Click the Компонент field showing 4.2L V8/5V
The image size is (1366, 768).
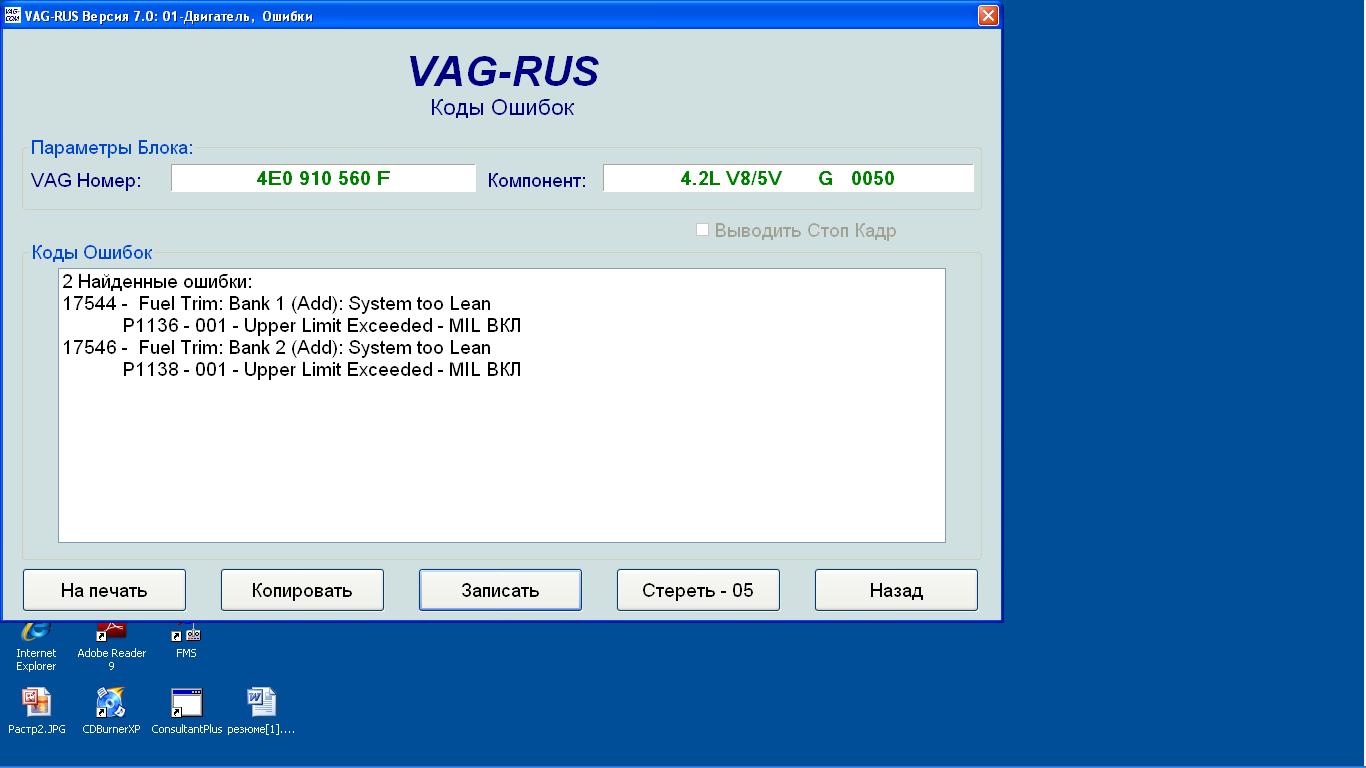click(x=787, y=179)
